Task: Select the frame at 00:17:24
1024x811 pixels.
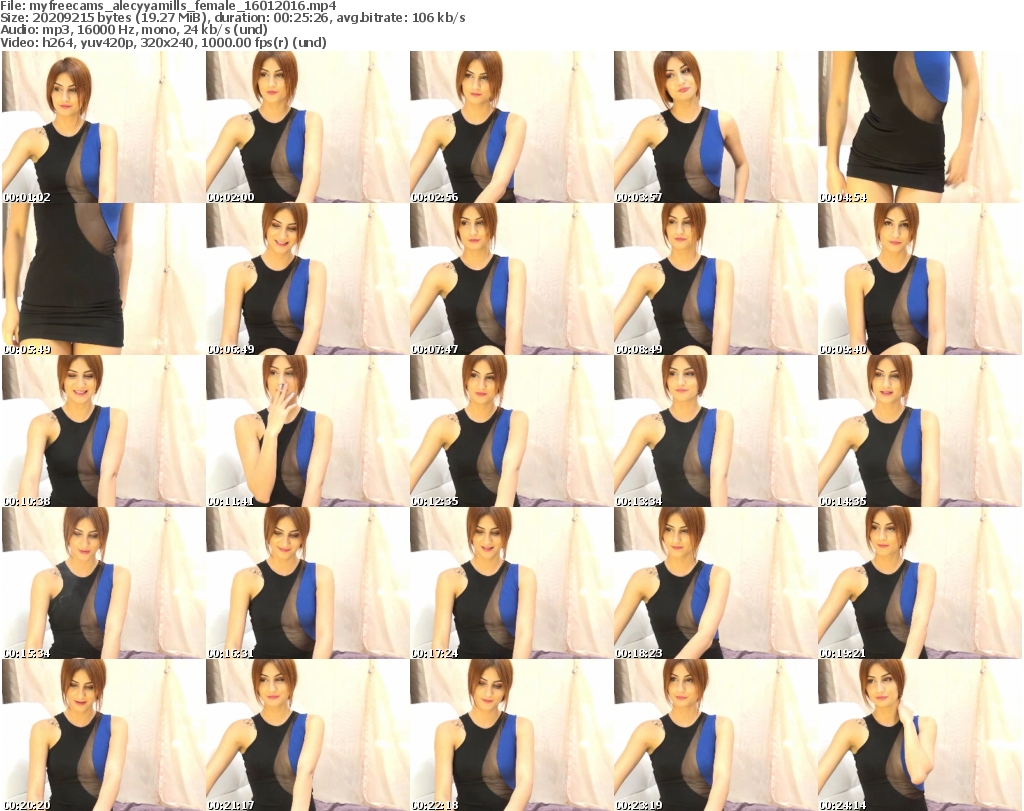Action: 511,583
